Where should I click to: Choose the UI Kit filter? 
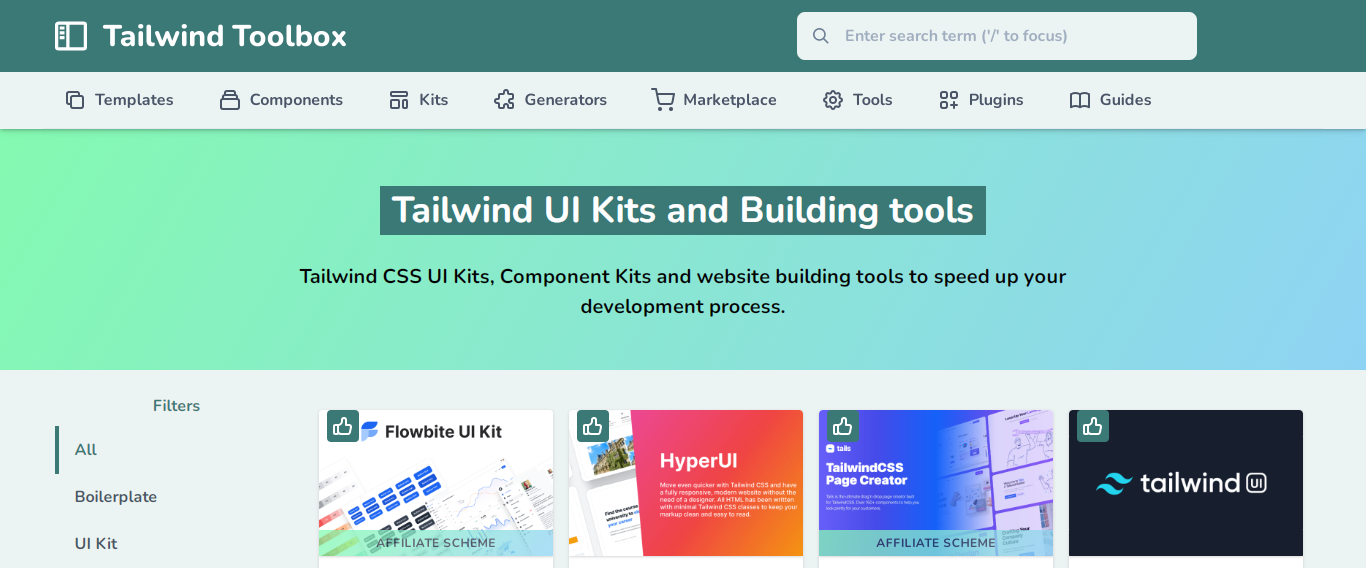[96, 544]
